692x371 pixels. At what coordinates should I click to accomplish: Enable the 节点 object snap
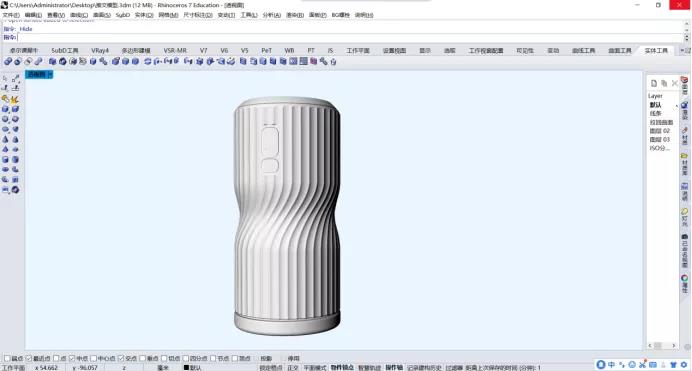pos(213,359)
